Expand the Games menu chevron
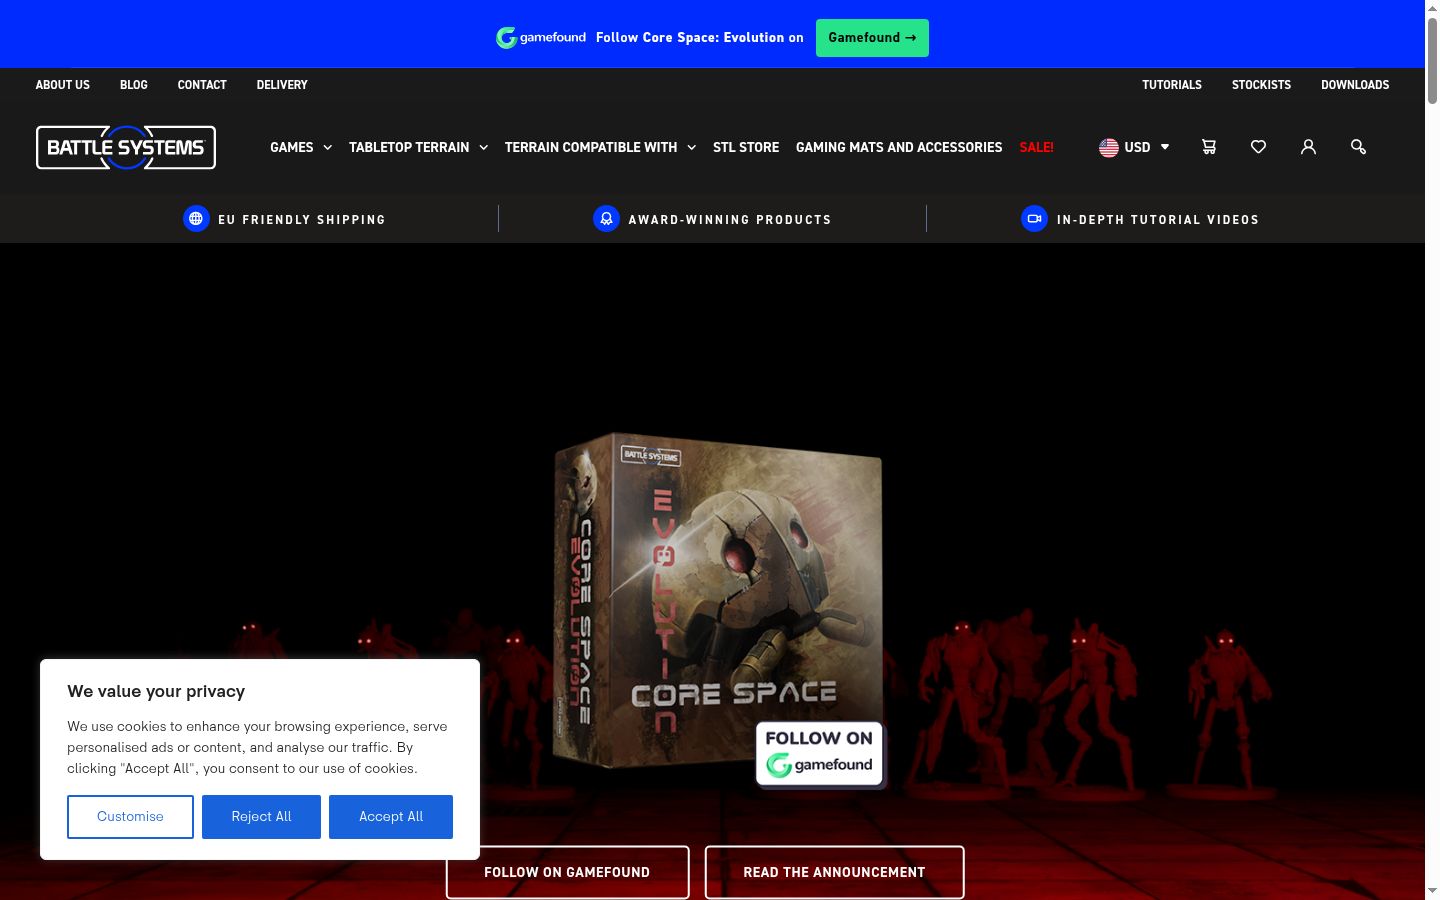 327,147
